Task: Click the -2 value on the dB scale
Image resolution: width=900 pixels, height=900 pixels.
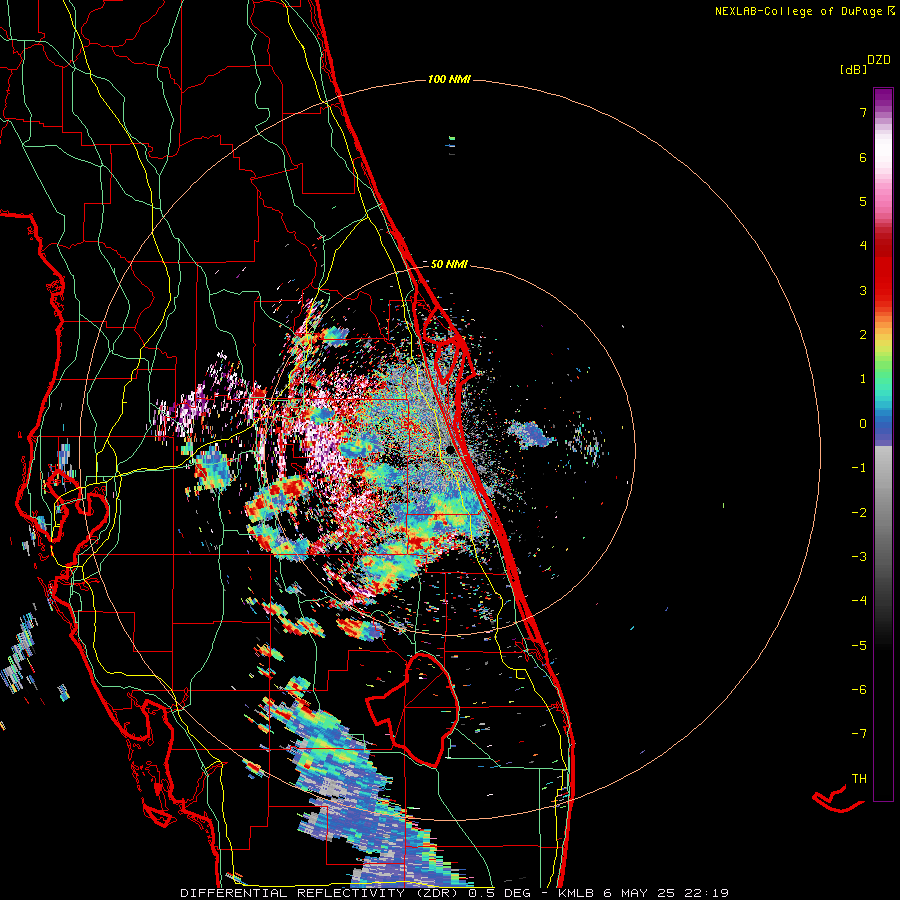Action: click(859, 513)
